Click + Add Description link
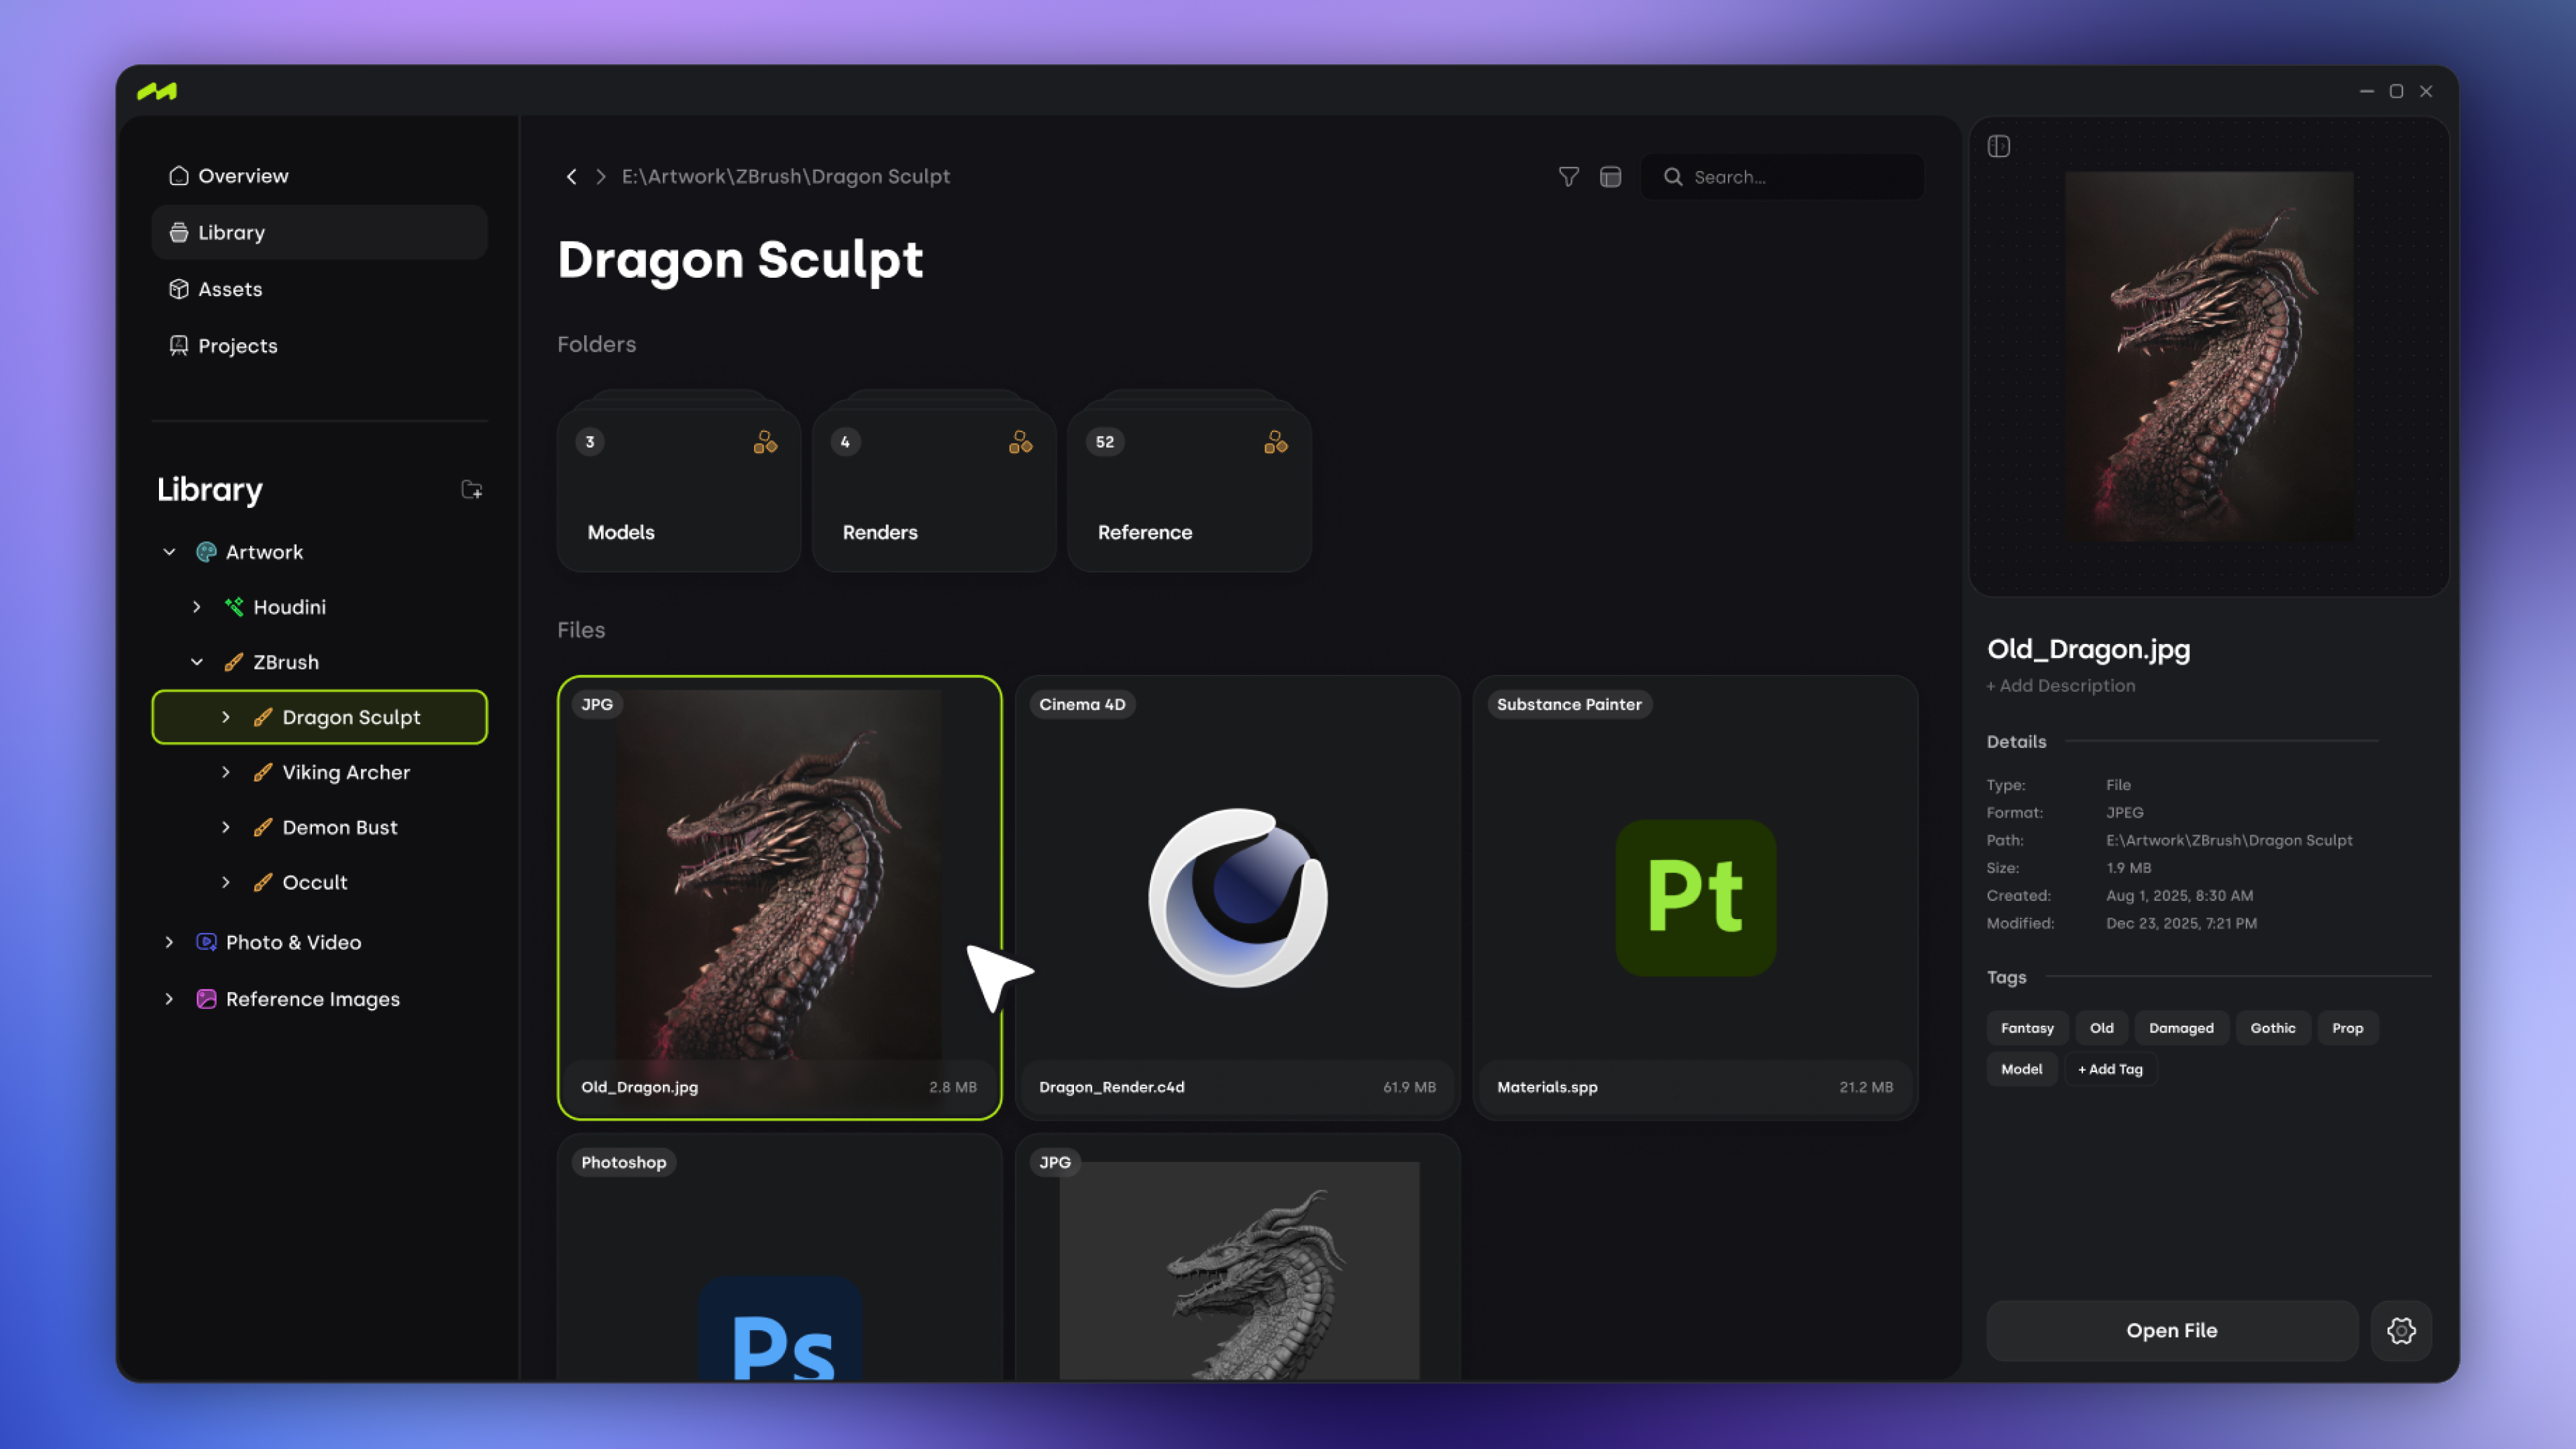 (2060, 686)
